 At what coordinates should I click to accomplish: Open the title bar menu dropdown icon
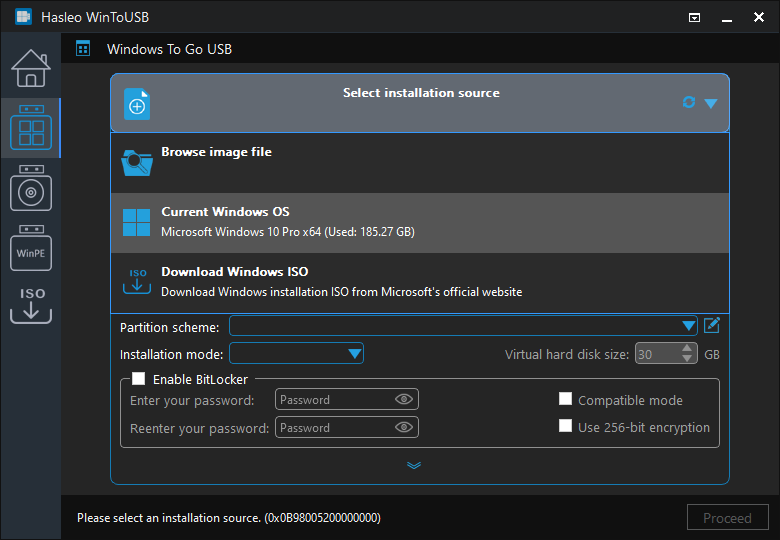694,18
